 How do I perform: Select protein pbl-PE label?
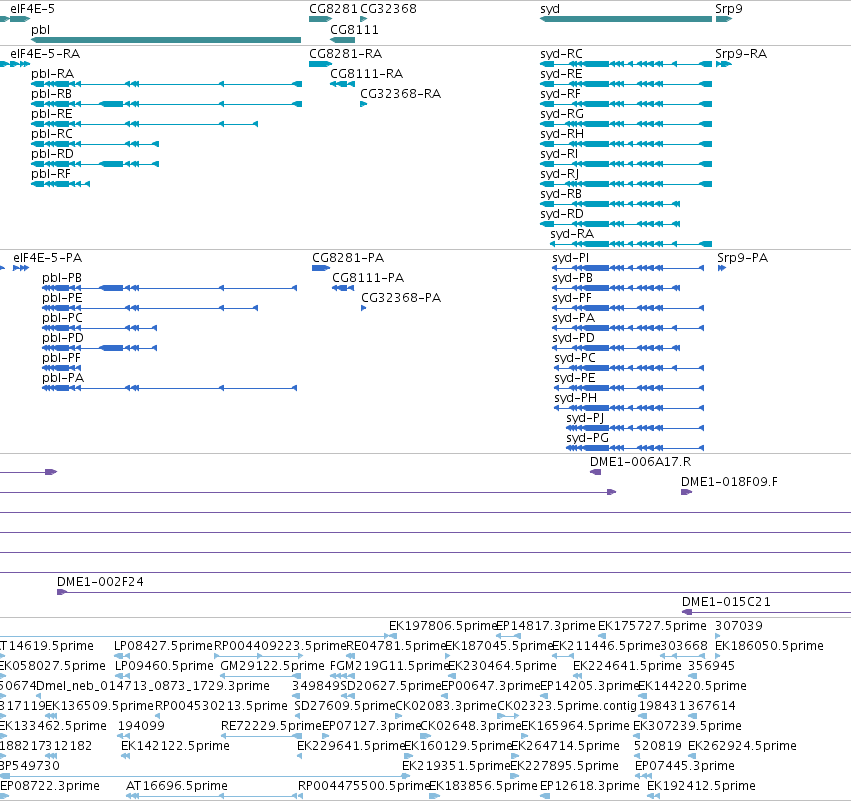click(x=62, y=298)
